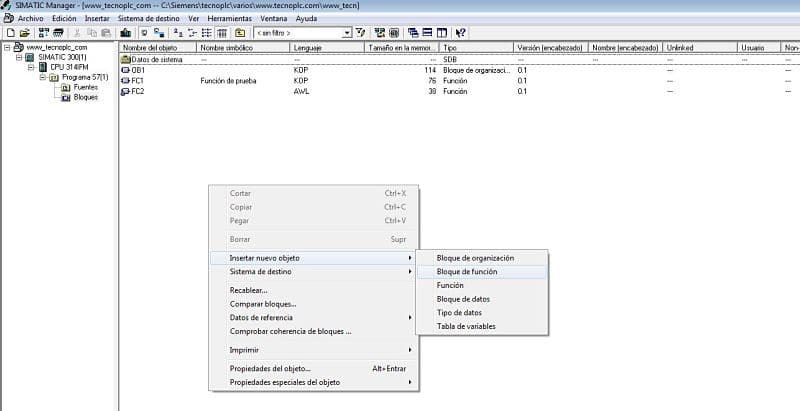Screen dimensions: 800x411
Task: Select the FC1 block icon
Action: [126, 81]
